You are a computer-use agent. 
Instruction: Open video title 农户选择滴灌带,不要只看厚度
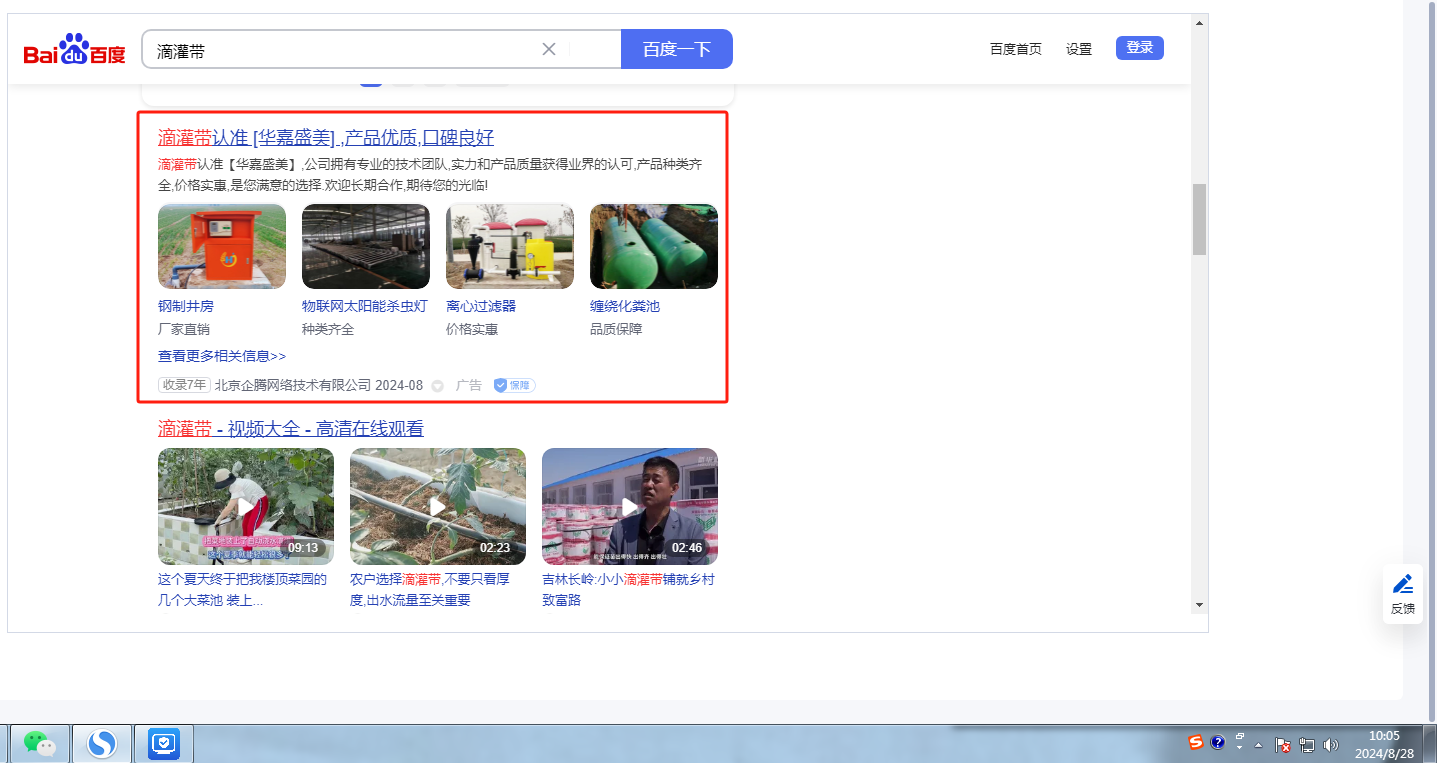pyautogui.click(x=431, y=590)
